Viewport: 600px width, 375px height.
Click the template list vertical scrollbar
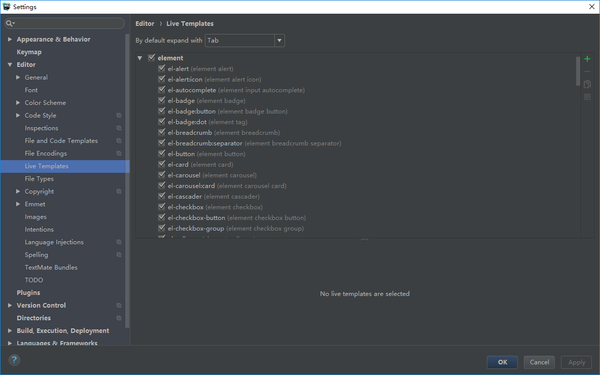(x=578, y=71)
